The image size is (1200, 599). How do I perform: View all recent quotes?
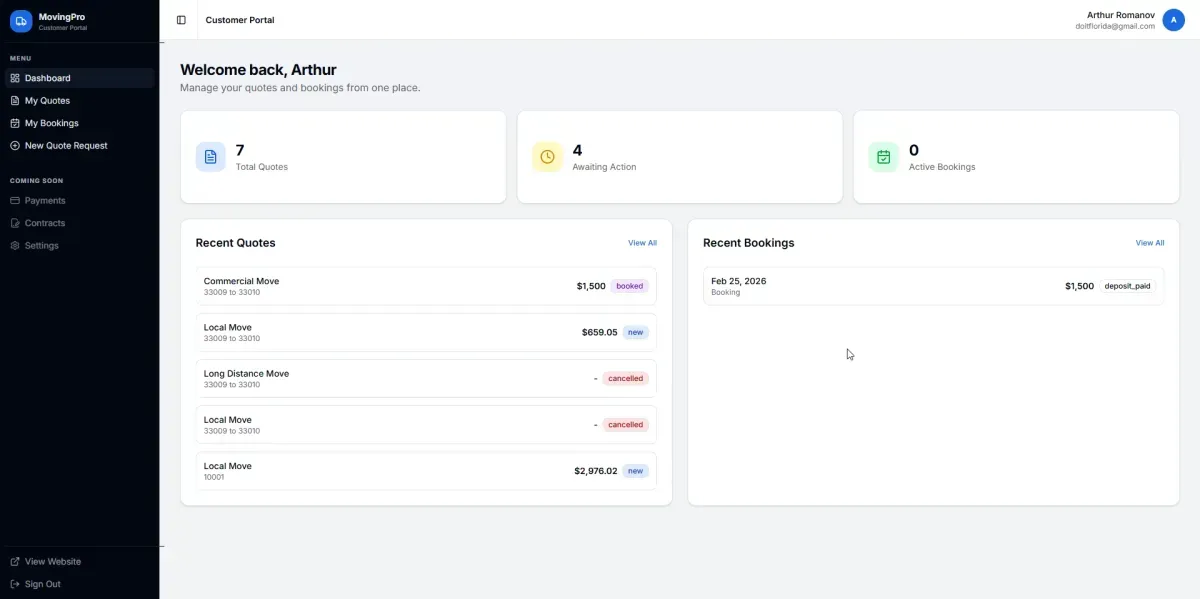(x=642, y=243)
